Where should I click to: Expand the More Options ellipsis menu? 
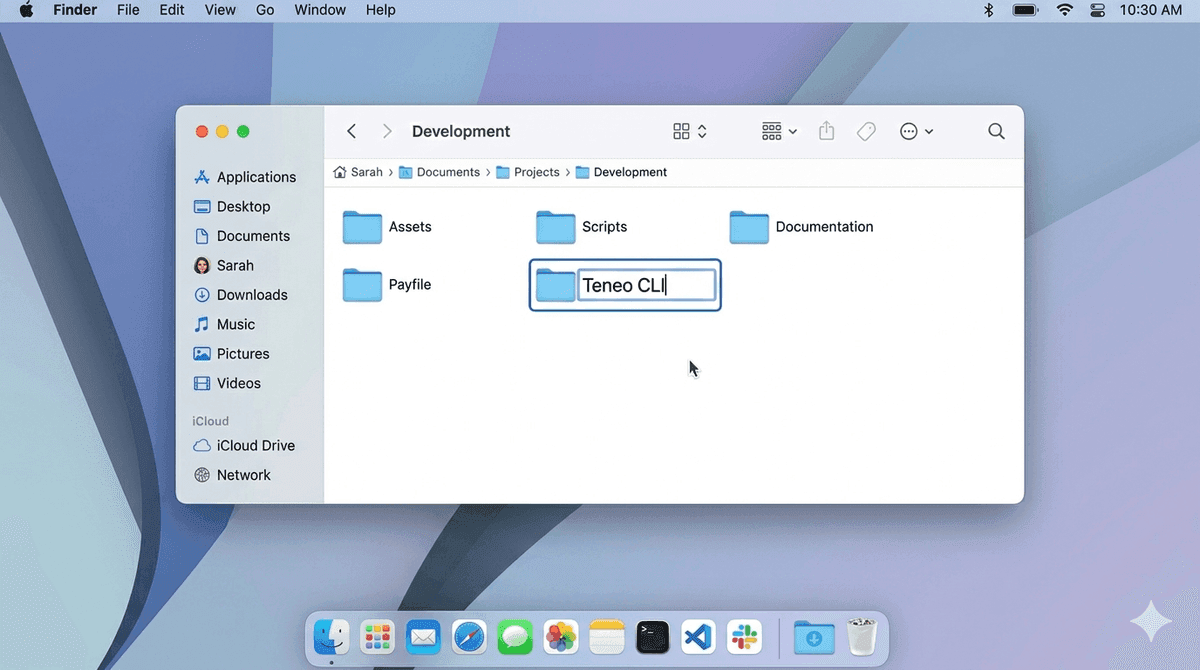(x=908, y=131)
